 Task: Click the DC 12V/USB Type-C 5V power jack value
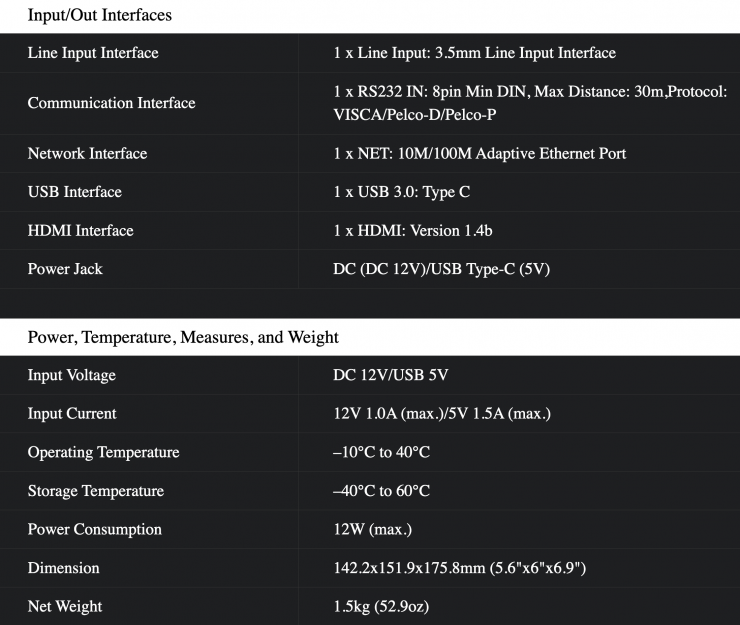coord(442,269)
